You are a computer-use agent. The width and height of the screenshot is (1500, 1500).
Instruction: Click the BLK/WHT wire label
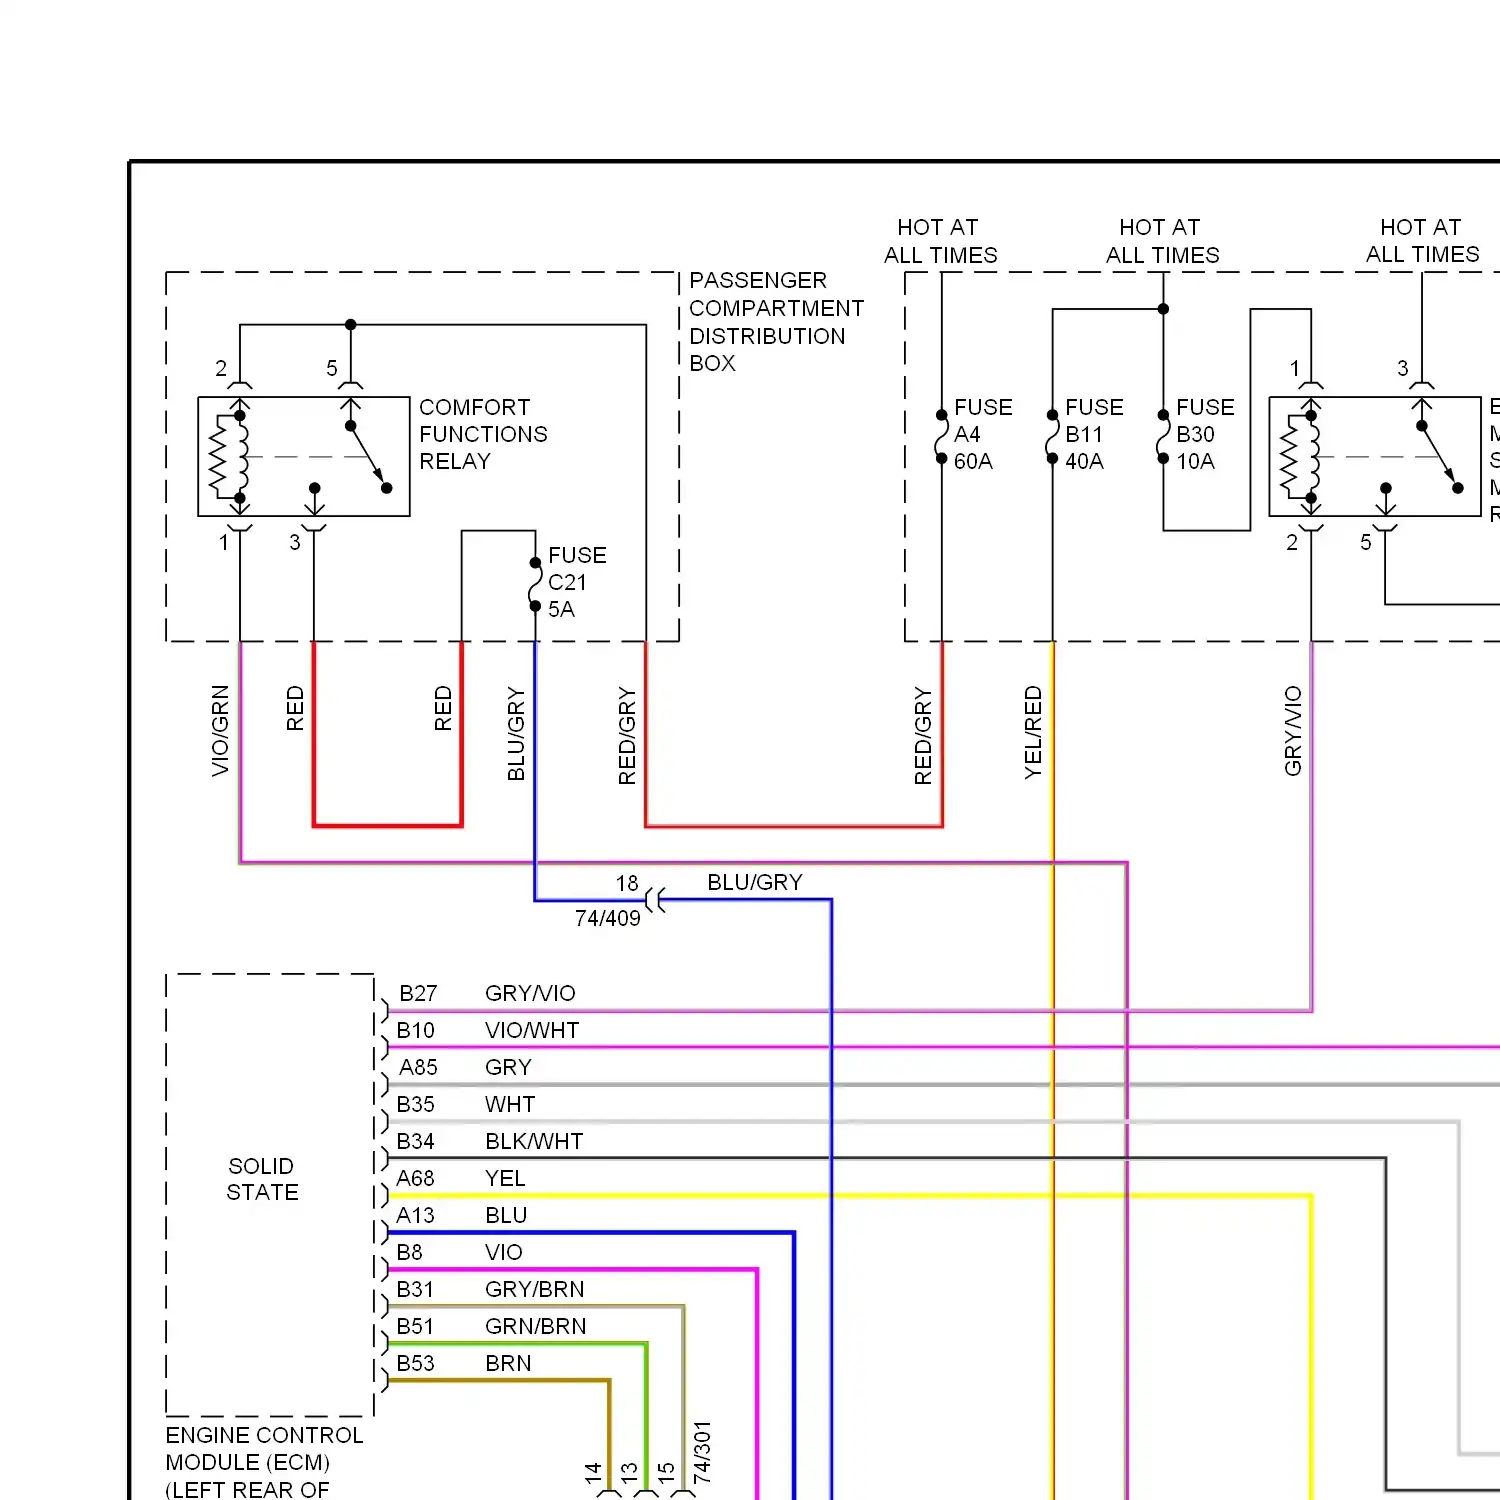(x=534, y=1141)
